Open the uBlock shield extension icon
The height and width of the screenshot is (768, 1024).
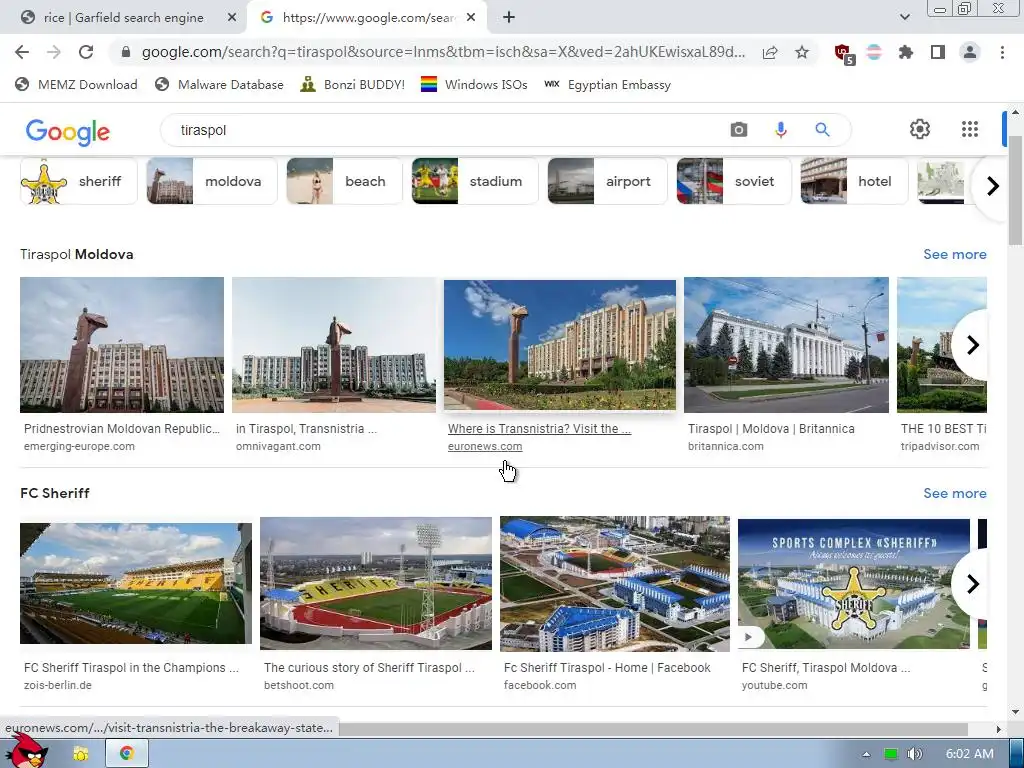pos(844,54)
